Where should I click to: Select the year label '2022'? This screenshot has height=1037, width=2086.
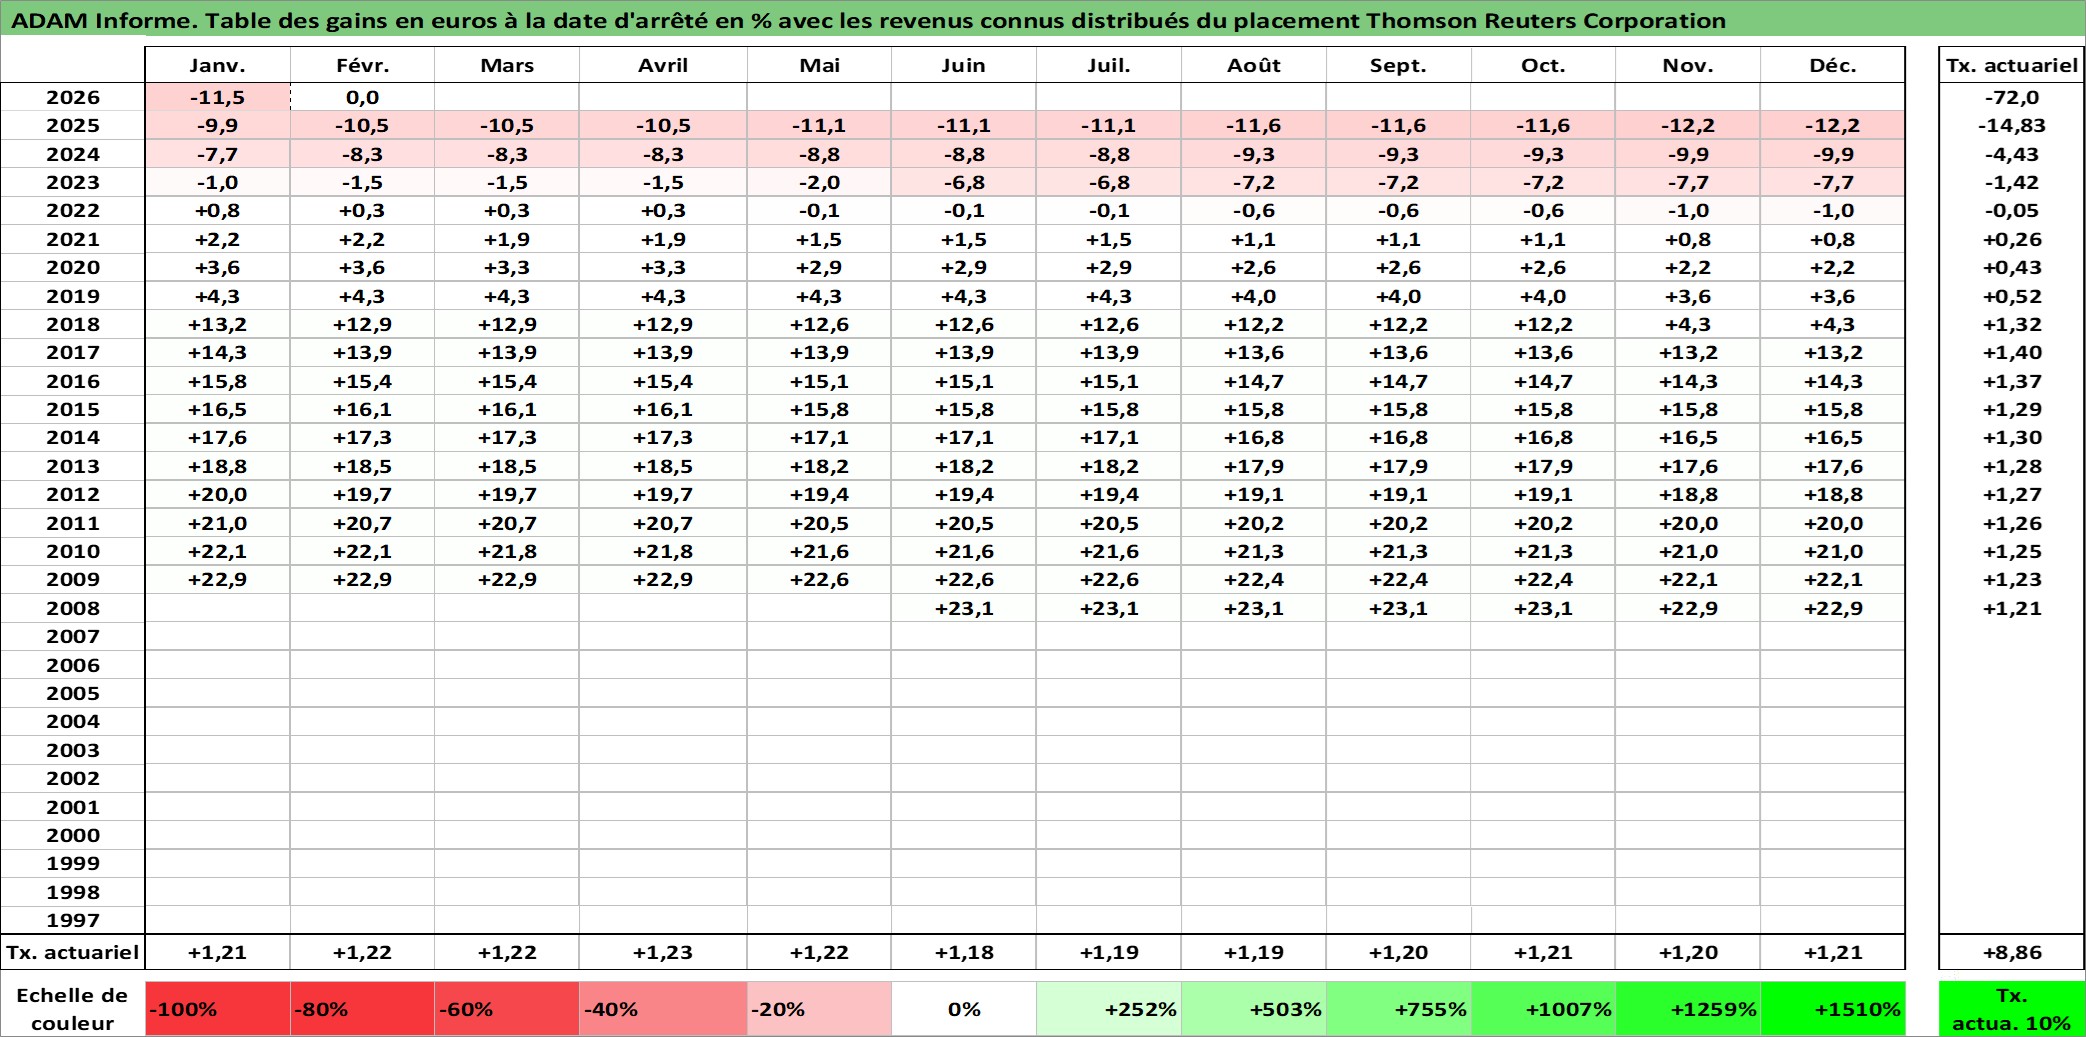pos(73,210)
